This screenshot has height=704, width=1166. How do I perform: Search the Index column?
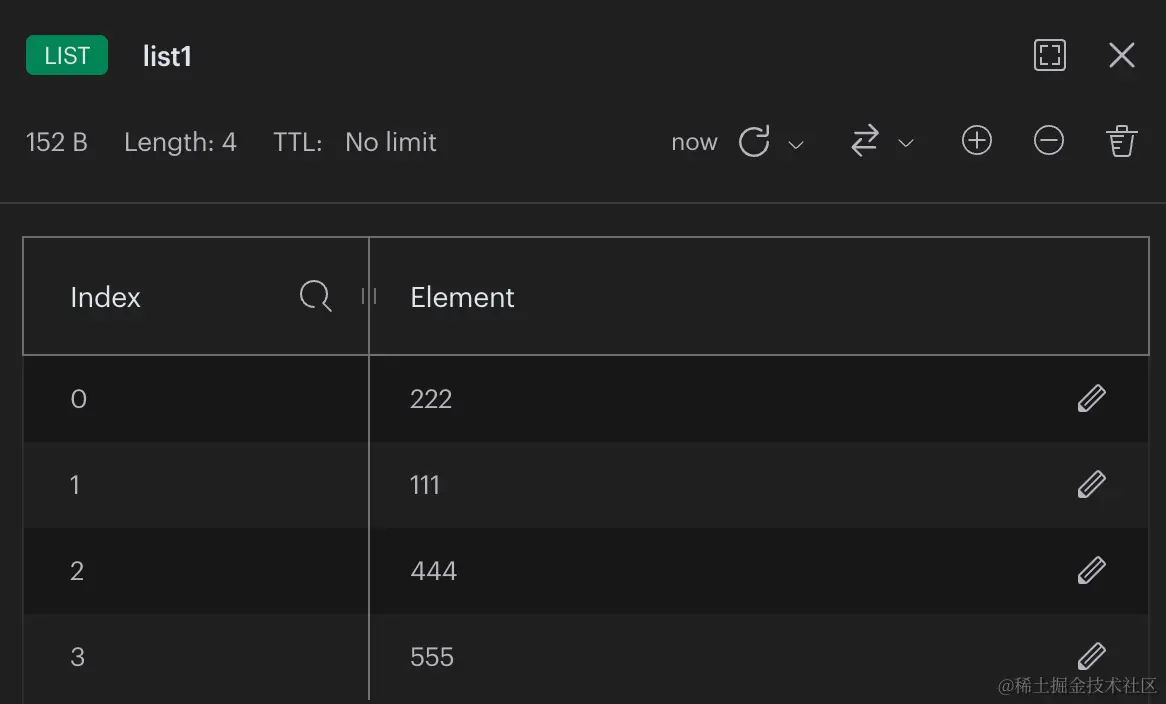tap(315, 296)
